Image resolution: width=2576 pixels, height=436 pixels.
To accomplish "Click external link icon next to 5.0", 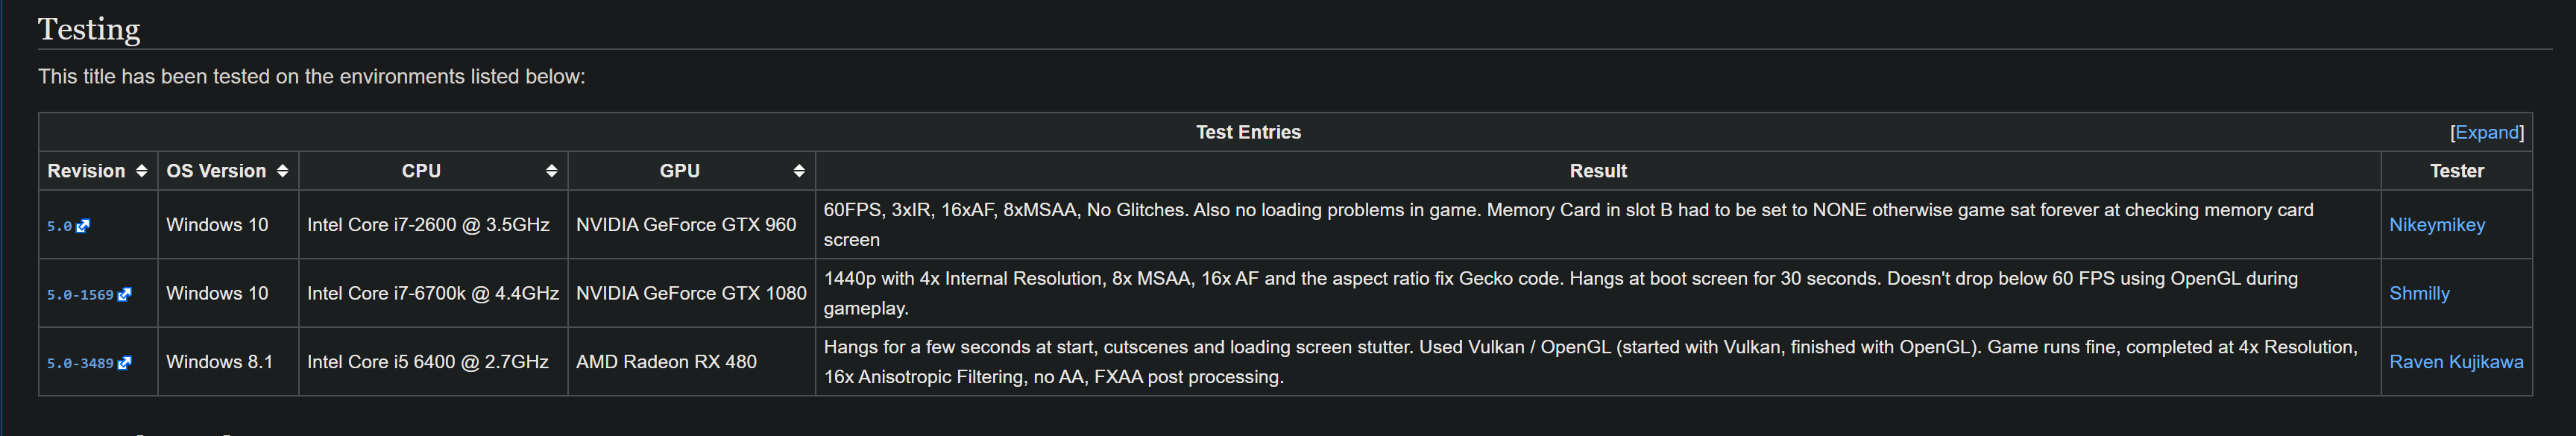I will [83, 226].
